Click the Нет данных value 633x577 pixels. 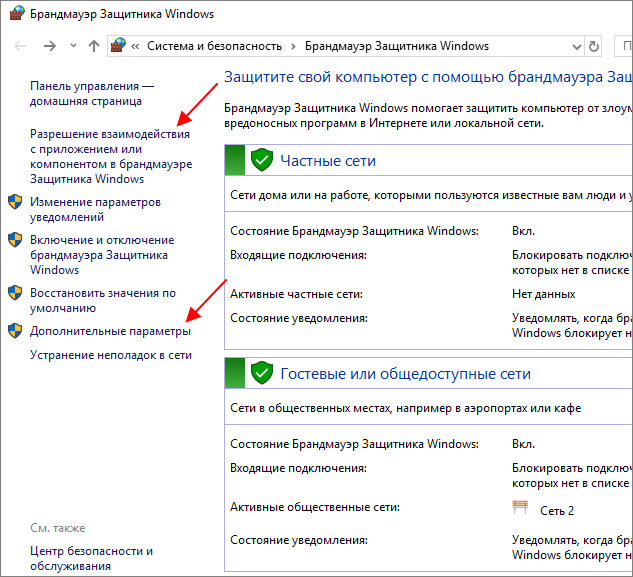click(543, 294)
